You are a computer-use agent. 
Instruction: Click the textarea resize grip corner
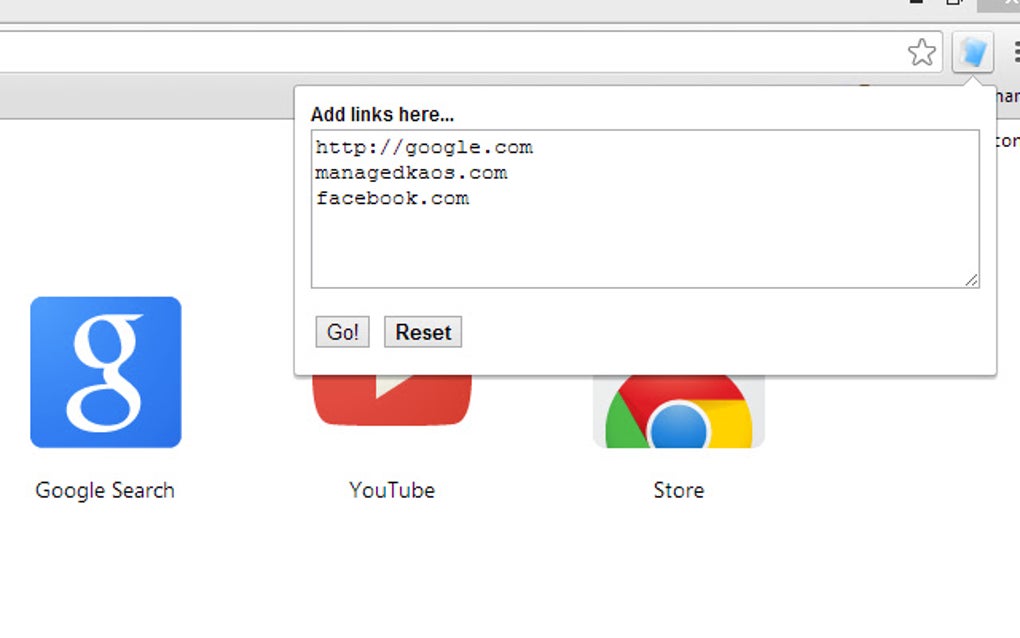click(x=971, y=280)
